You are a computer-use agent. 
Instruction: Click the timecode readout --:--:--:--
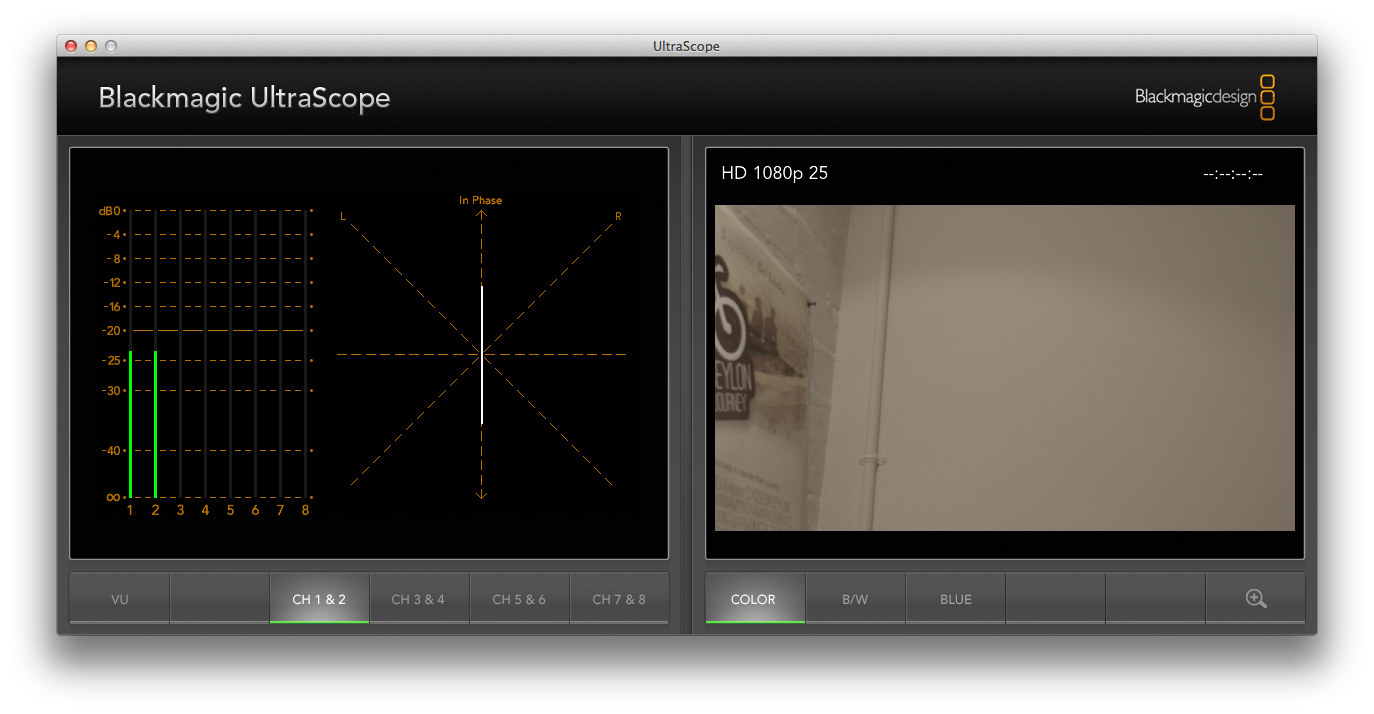(1233, 174)
